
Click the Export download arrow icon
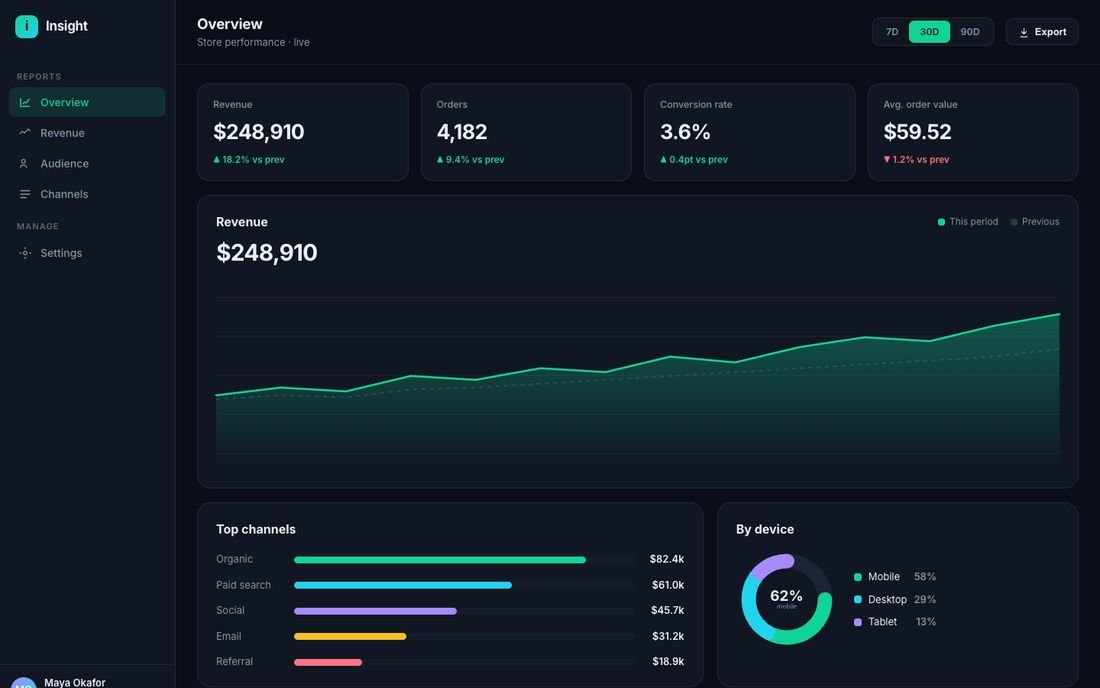[x=1024, y=32]
